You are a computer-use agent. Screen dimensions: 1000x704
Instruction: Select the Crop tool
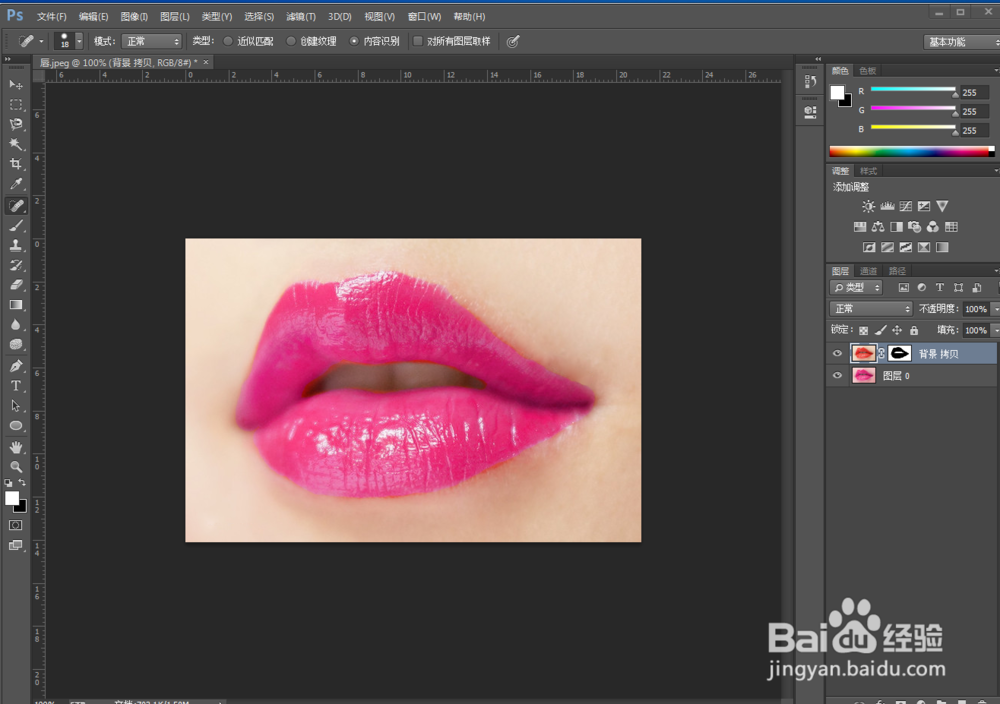pos(16,164)
